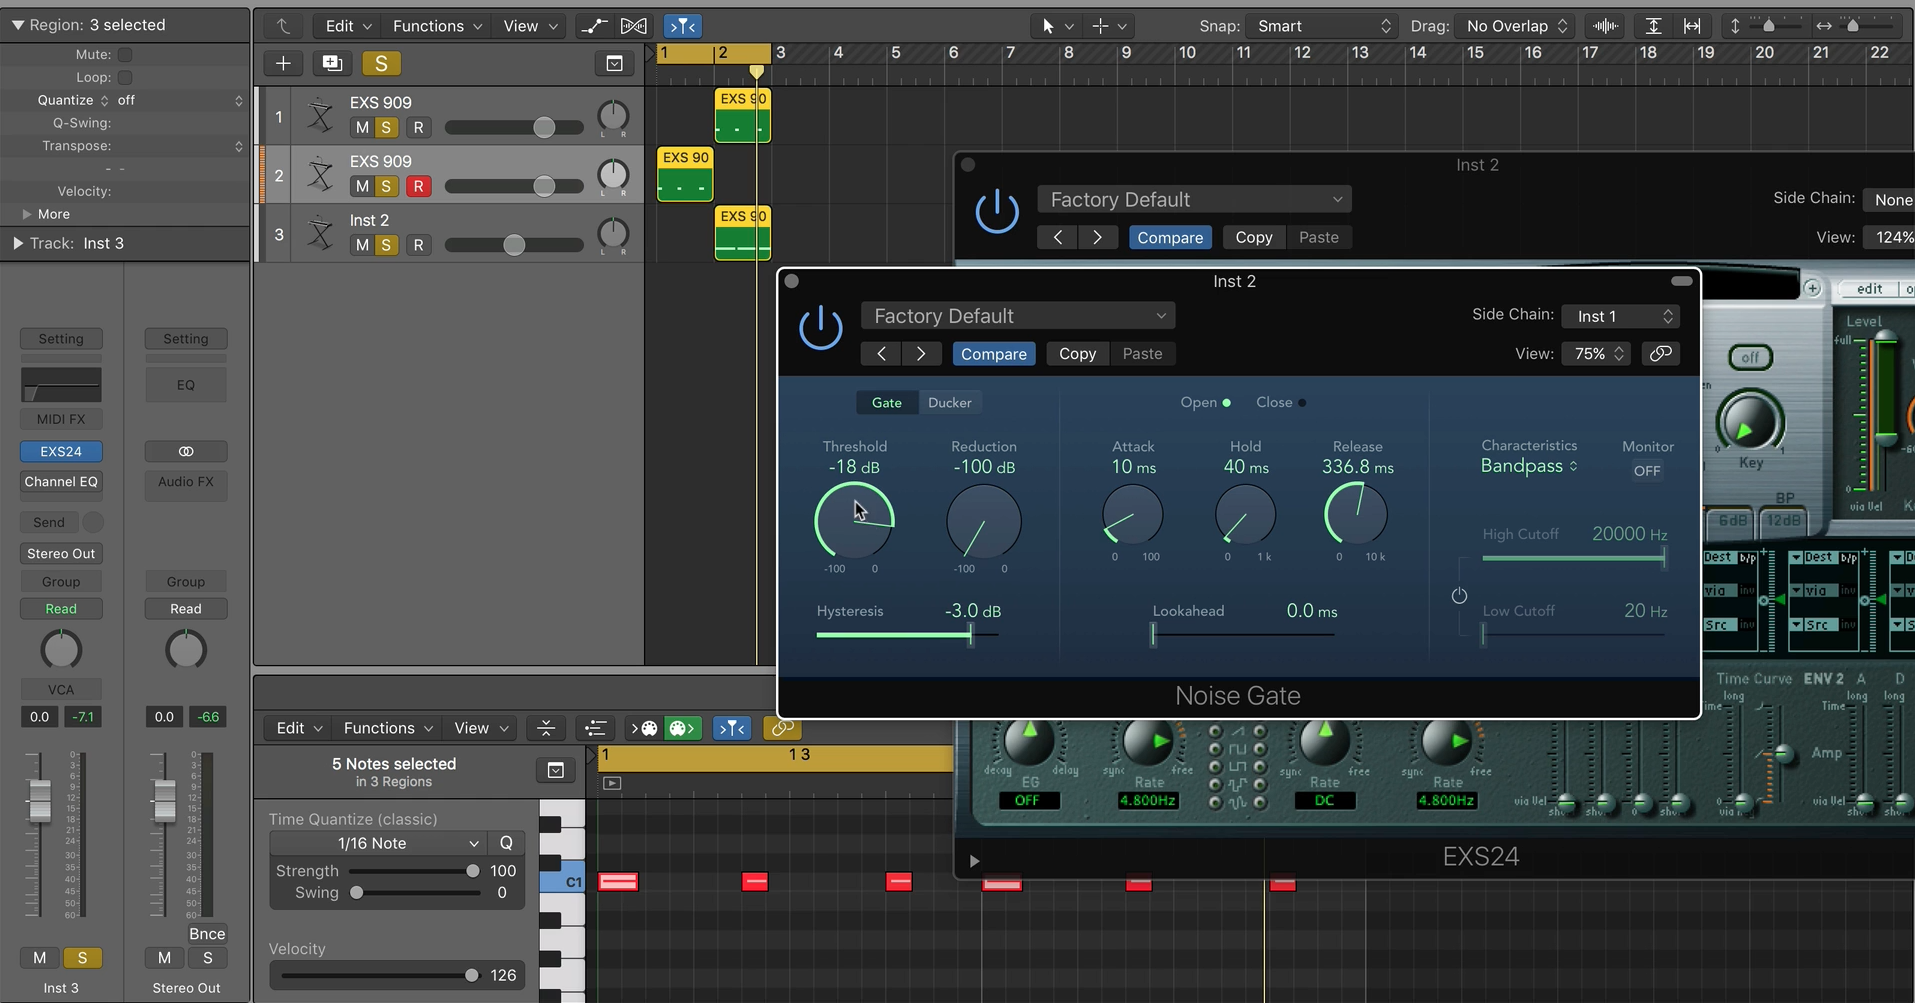The width and height of the screenshot is (1915, 1003).
Task: Go to previous preset in Noise Gate
Action: coord(881,354)
